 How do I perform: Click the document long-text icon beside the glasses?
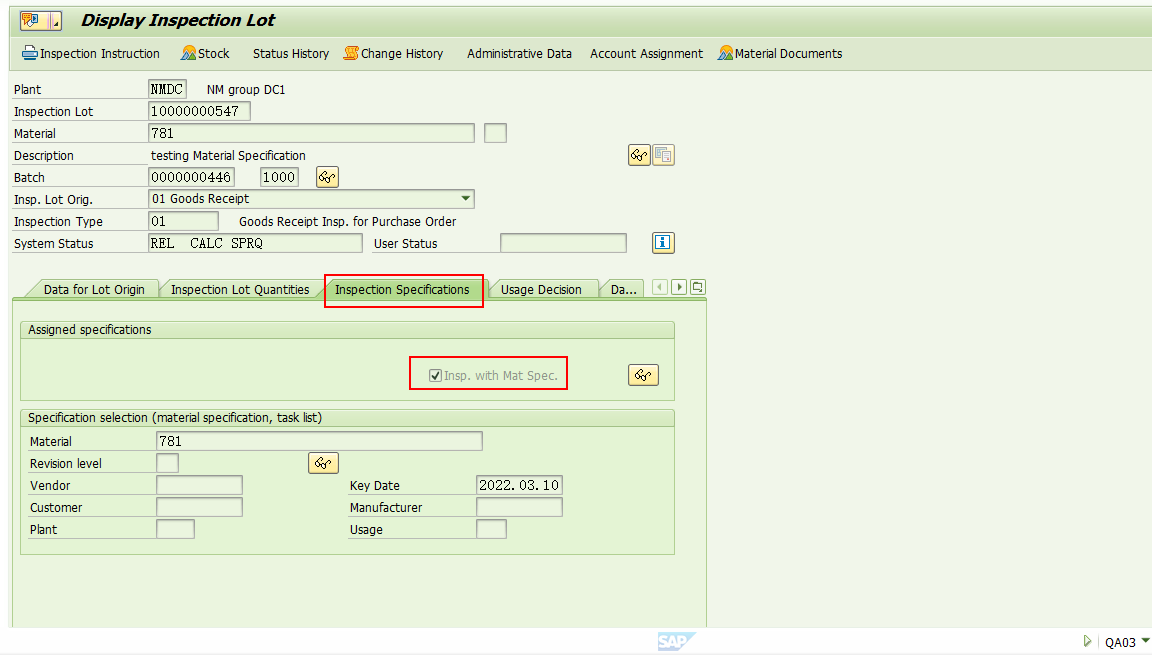[663, 155]
